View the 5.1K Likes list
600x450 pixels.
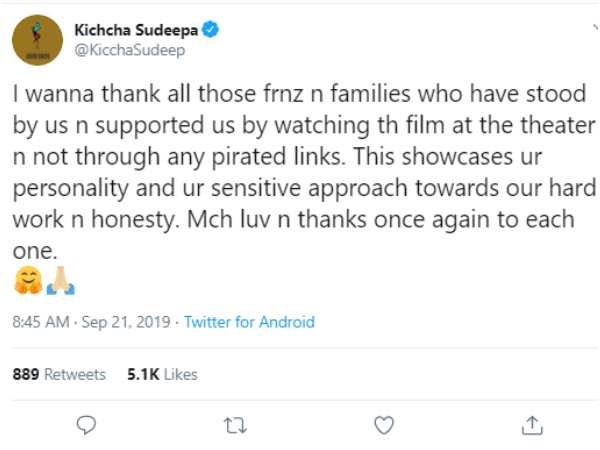click(x=162, y=374)
